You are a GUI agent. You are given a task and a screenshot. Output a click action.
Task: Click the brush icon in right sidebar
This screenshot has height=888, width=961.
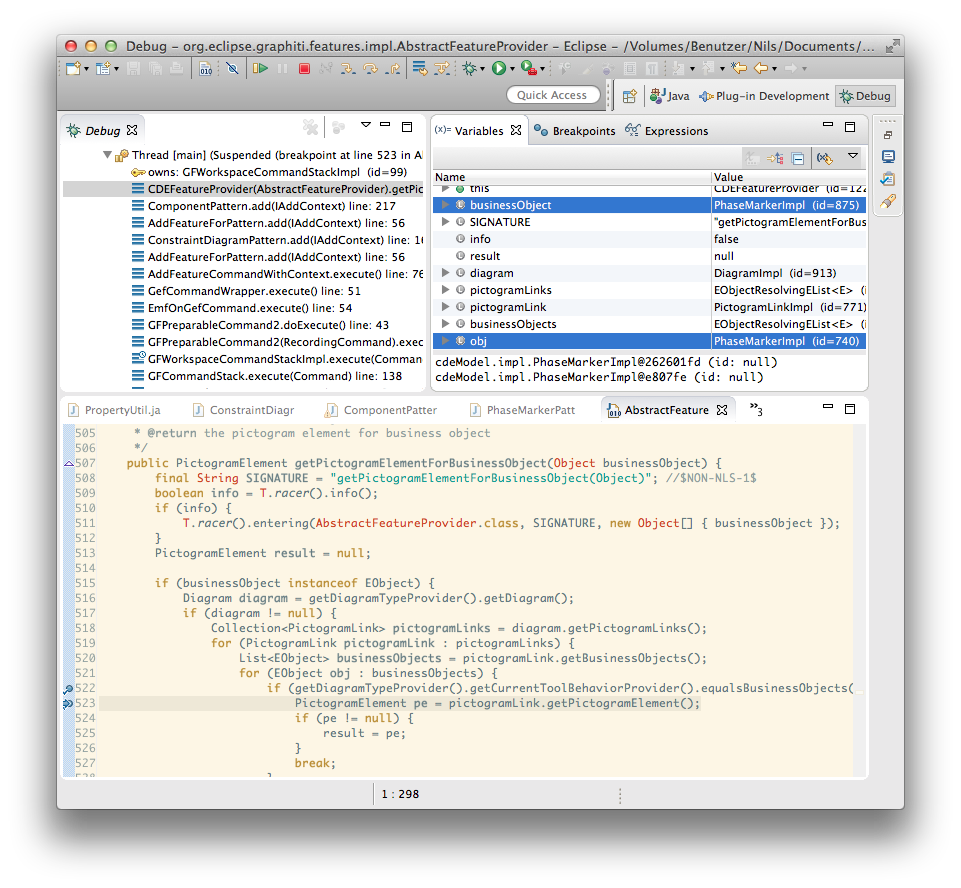tap(888, 201)
